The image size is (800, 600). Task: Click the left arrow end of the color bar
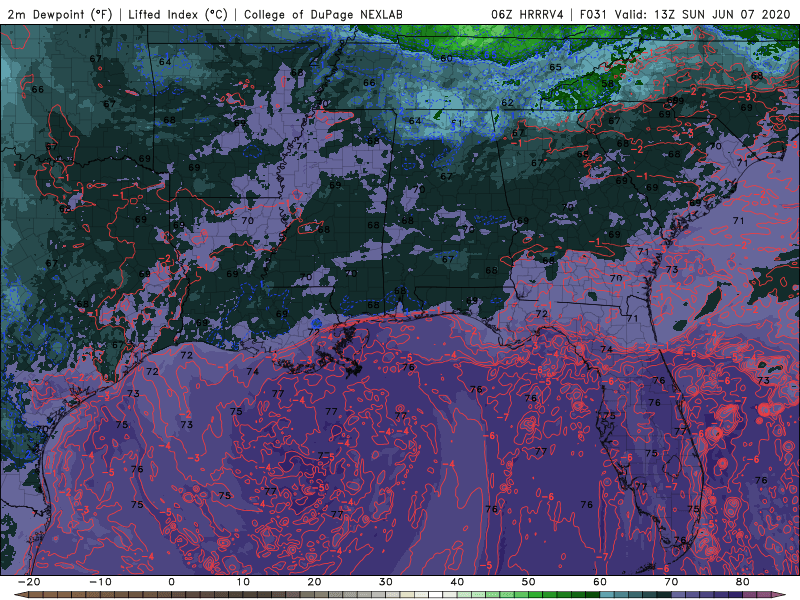pos(20,595)
